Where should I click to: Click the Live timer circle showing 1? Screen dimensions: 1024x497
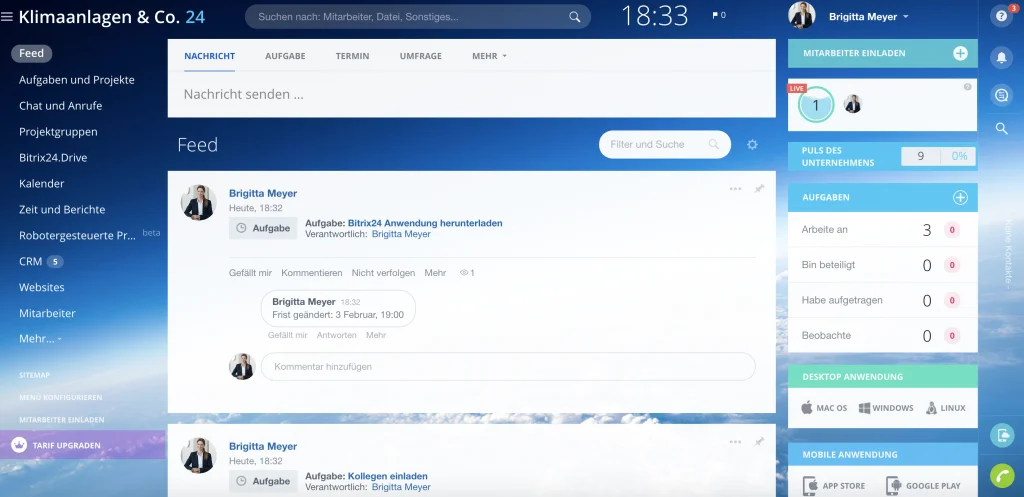click(816, 104)
